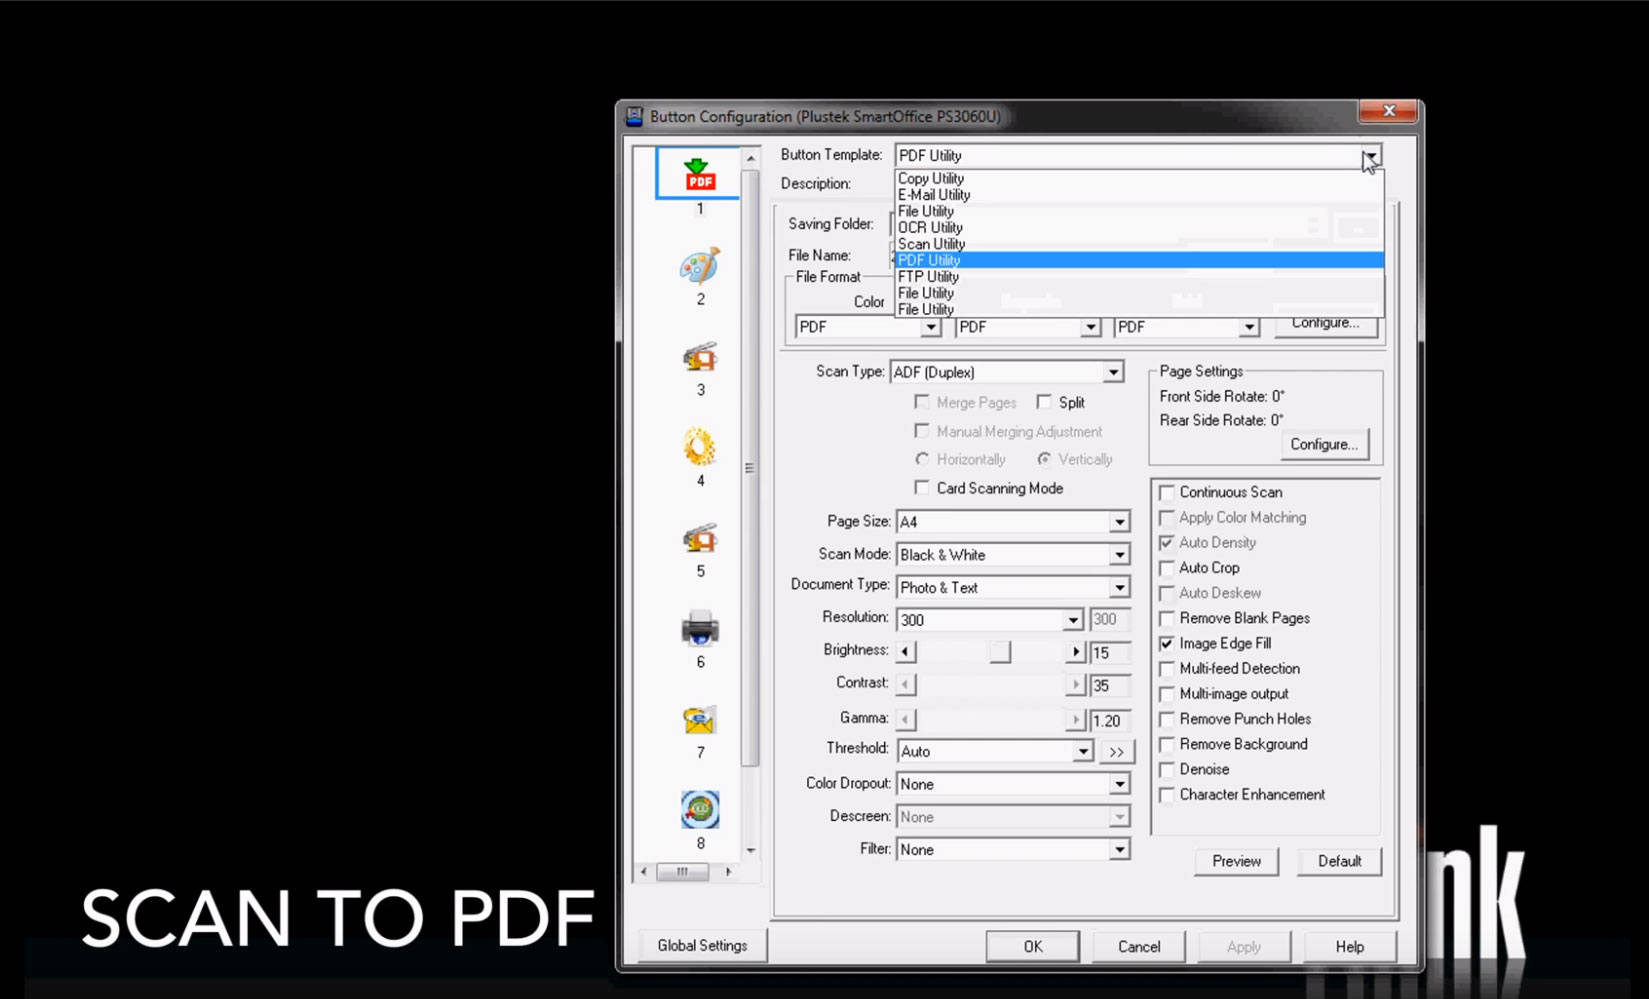
Task: Select button 1 PDF icon
Action: click(x=699, y=173)
